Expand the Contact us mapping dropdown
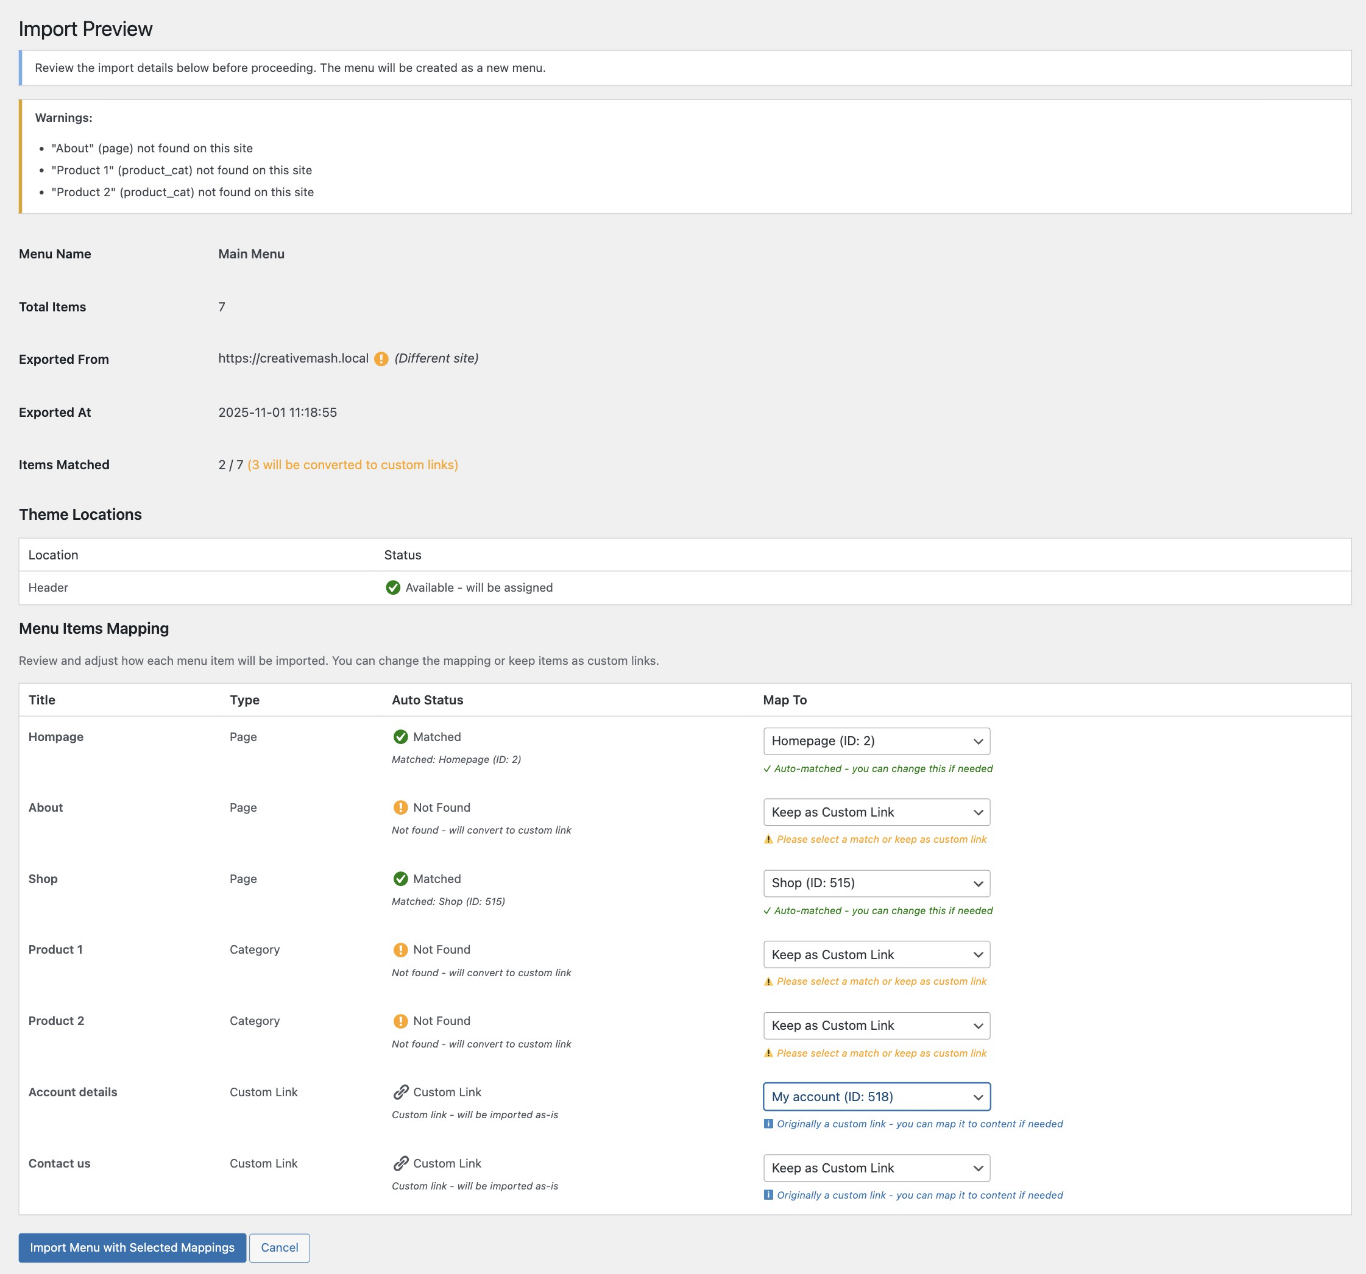The height and width of the screenshot is (1274, 1366). coord(876,1168)
